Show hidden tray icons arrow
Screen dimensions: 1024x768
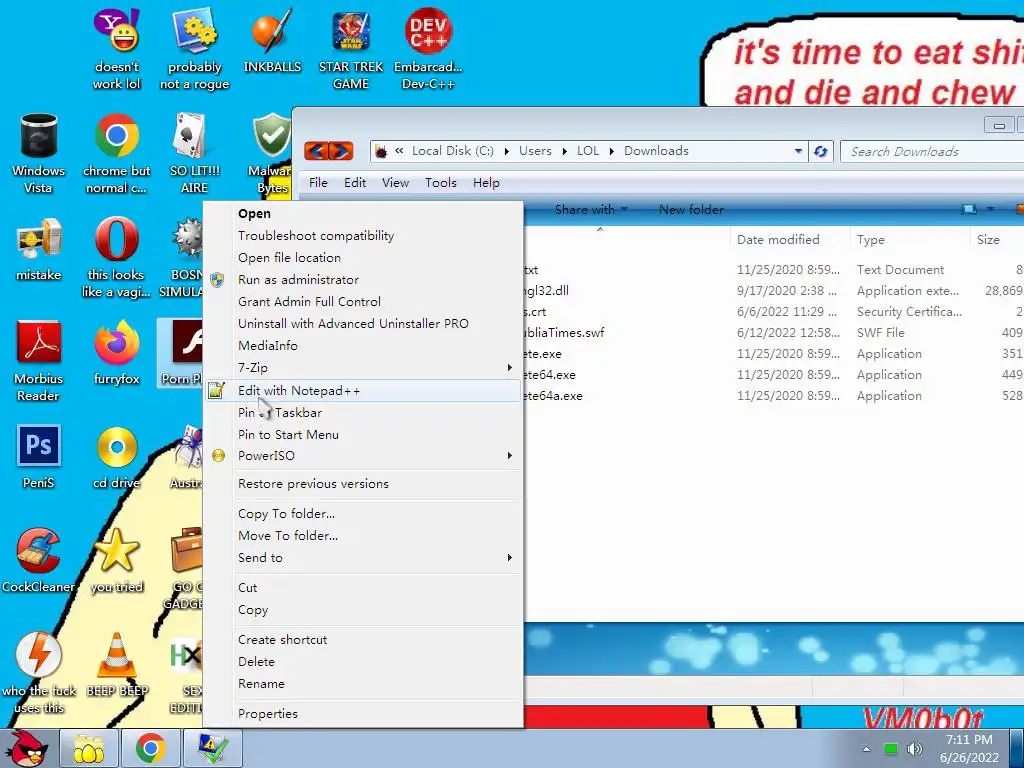(x=866, y=748)
